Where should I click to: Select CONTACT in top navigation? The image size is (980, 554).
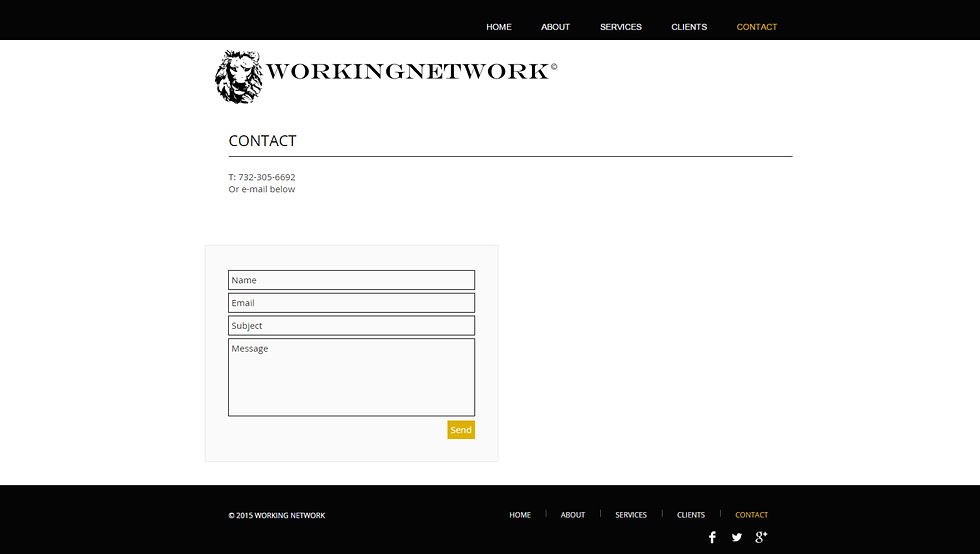coord(757,27)
